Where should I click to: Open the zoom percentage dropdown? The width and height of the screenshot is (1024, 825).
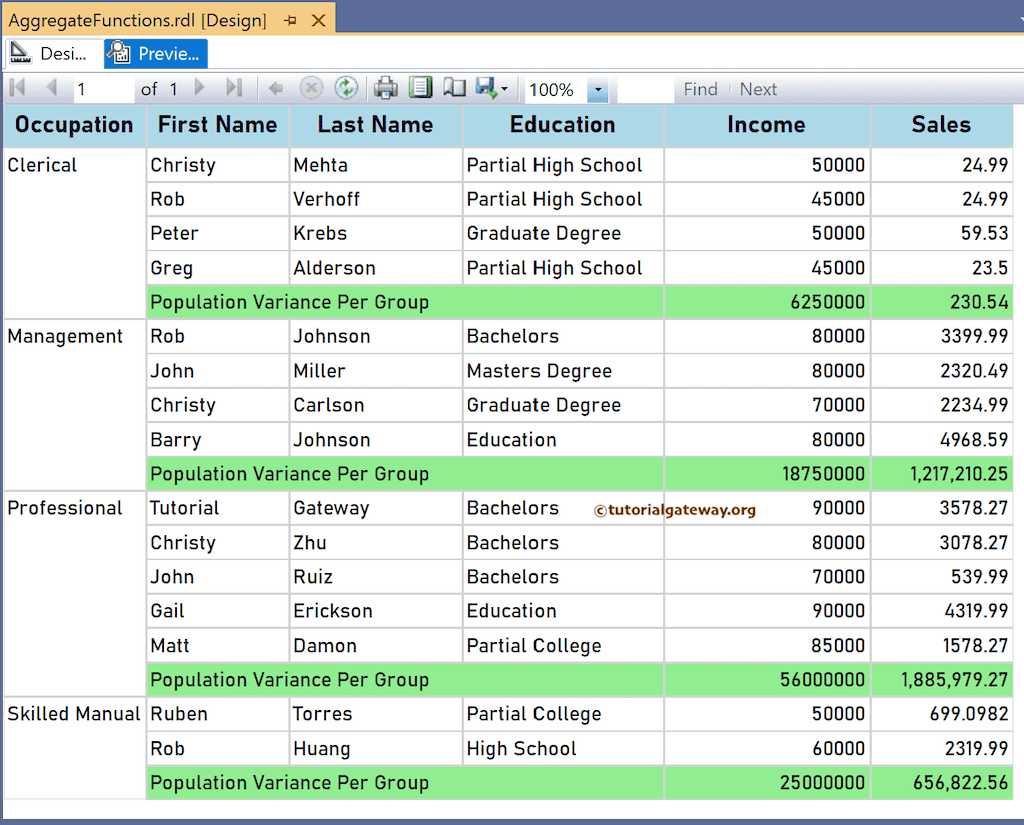pyautogui.click(x=598, y=88)
